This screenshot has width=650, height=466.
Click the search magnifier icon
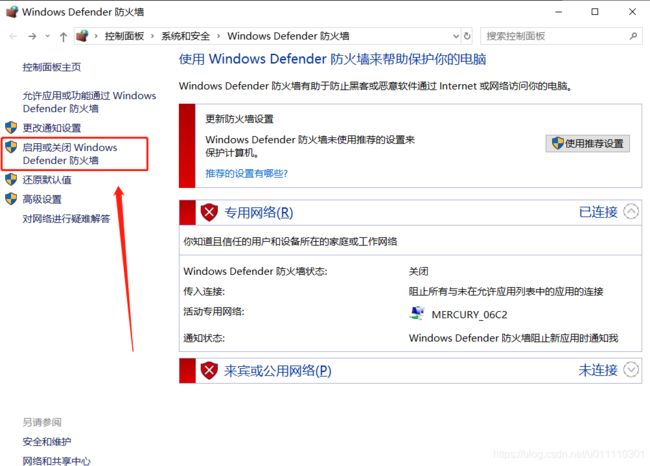point(633,36)
